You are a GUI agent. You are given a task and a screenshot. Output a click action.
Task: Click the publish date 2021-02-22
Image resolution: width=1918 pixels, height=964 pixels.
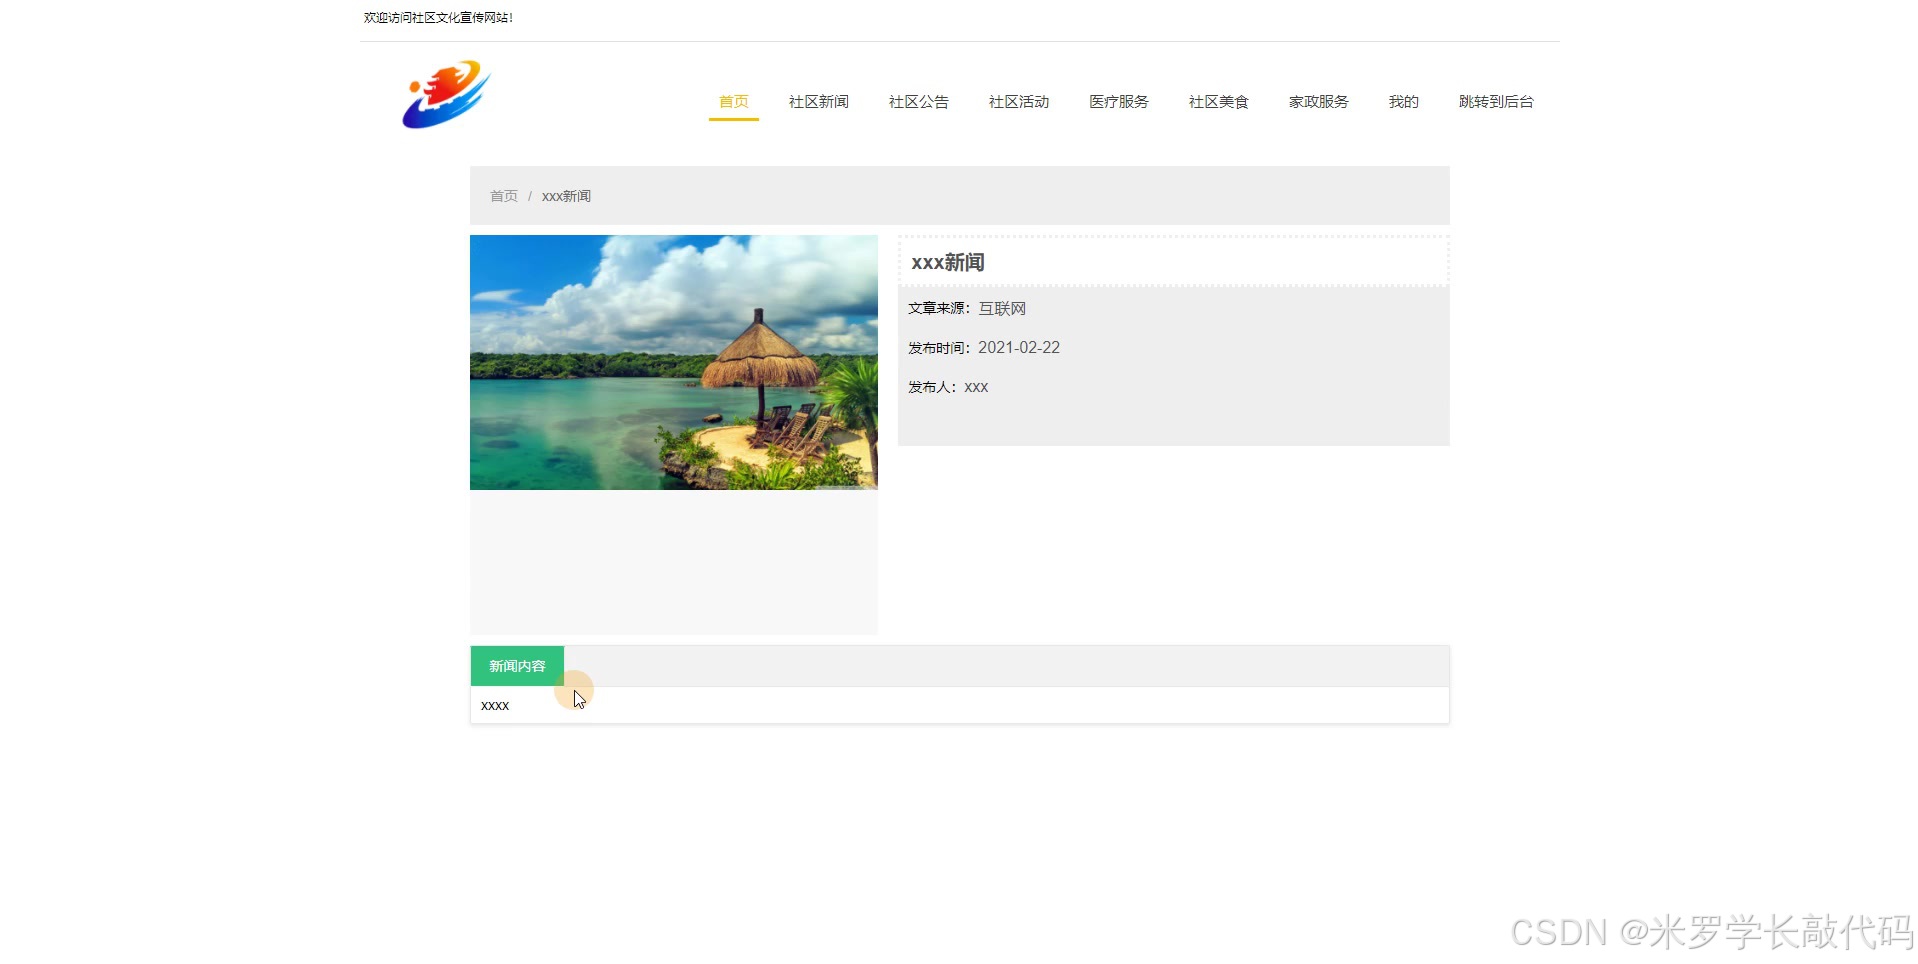pos(1019,347)
